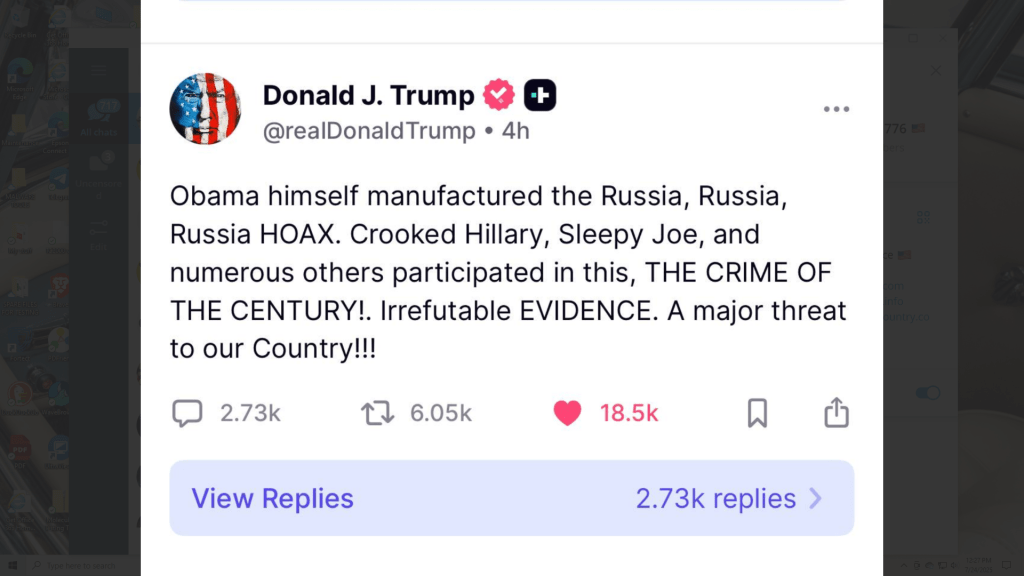Bookmark this post
The width and height of the screenshot is (1024, 576).
tap(757, 413)
